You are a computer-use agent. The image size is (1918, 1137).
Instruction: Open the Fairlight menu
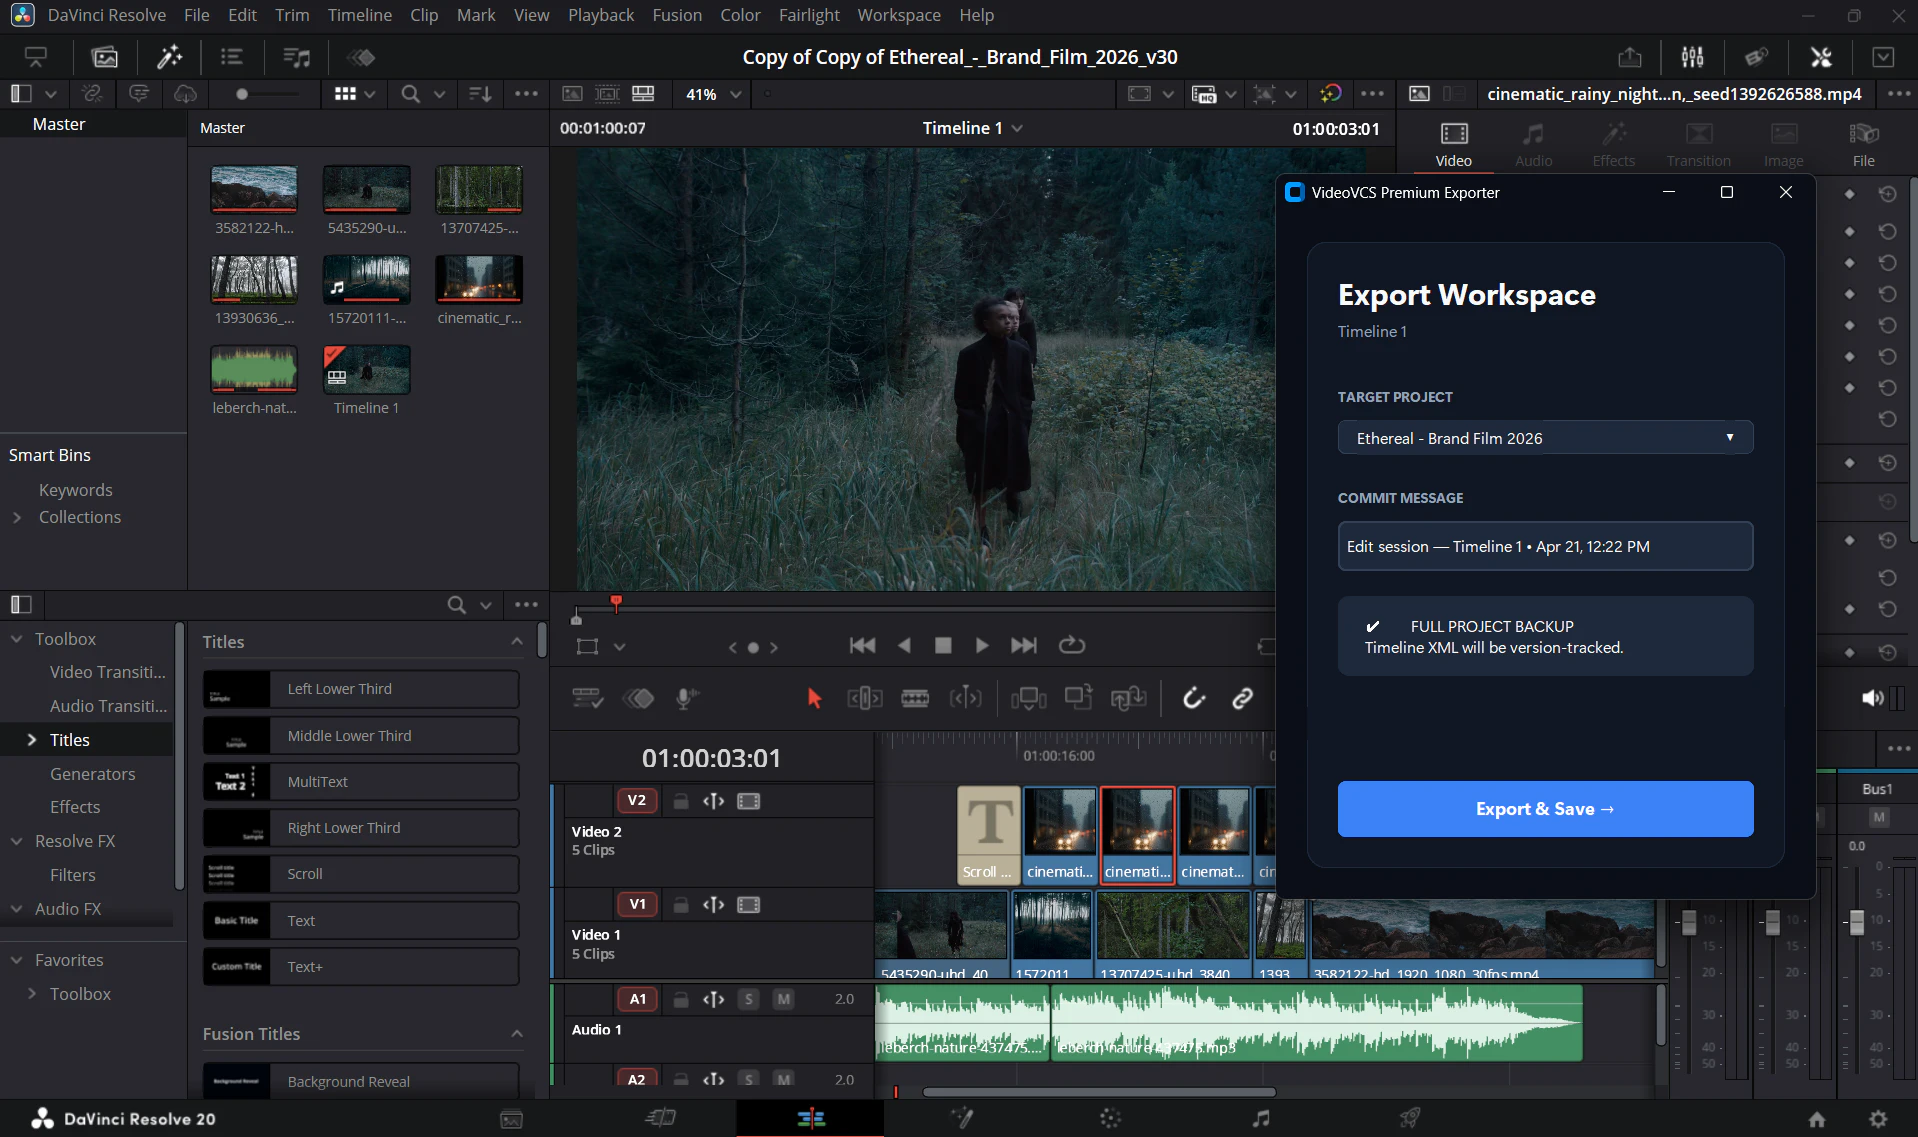click(809, 15)
